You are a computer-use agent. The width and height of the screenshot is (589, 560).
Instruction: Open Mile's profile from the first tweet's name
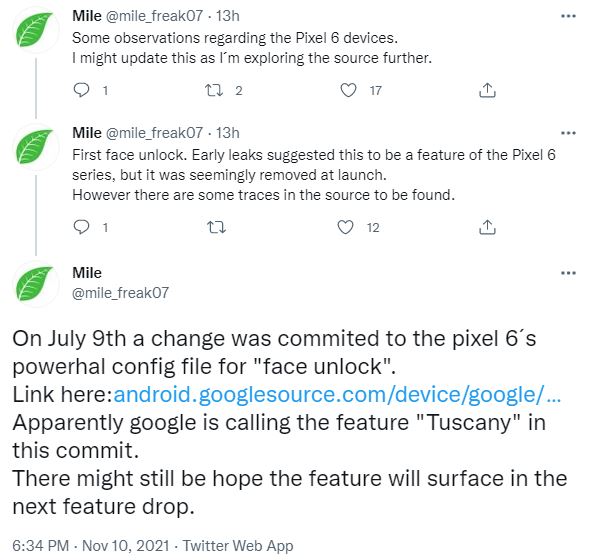pos(87,16)
